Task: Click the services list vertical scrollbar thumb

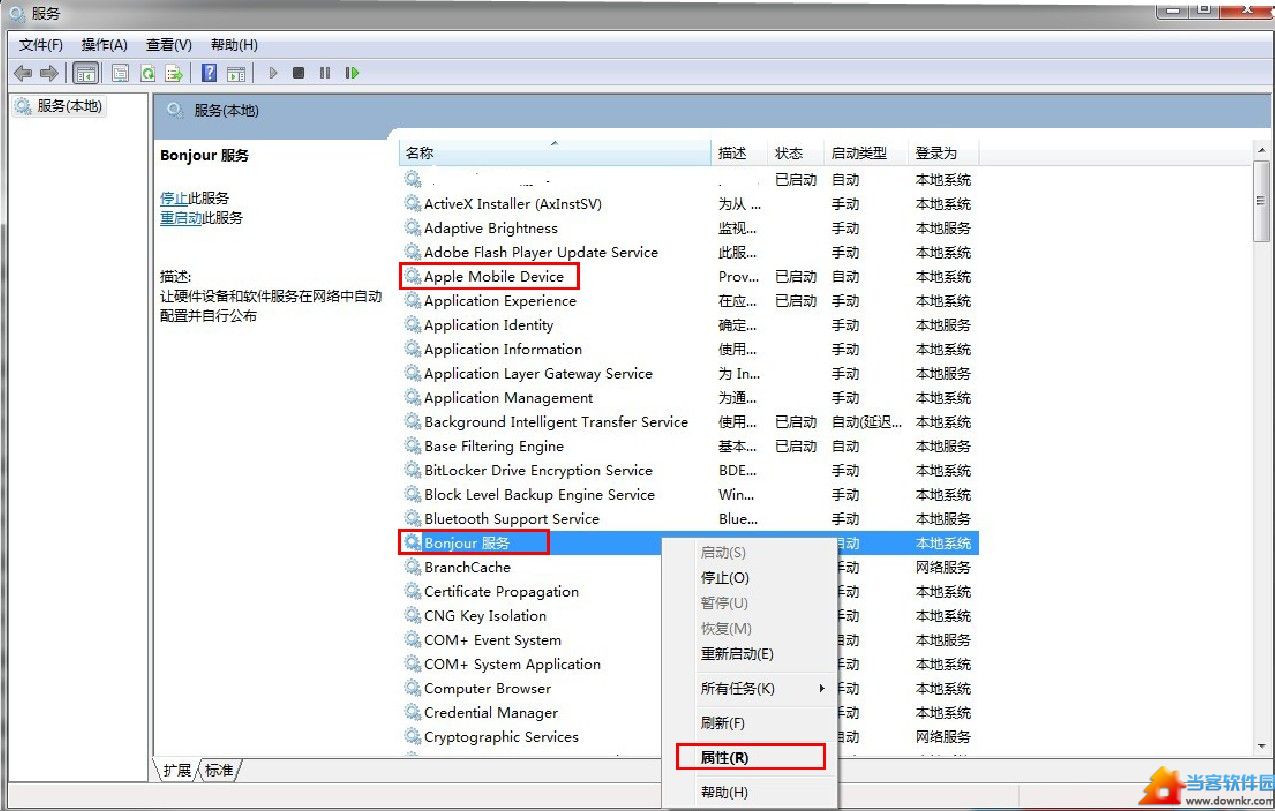Action: pyautogui.click(x=1262, y=200)
